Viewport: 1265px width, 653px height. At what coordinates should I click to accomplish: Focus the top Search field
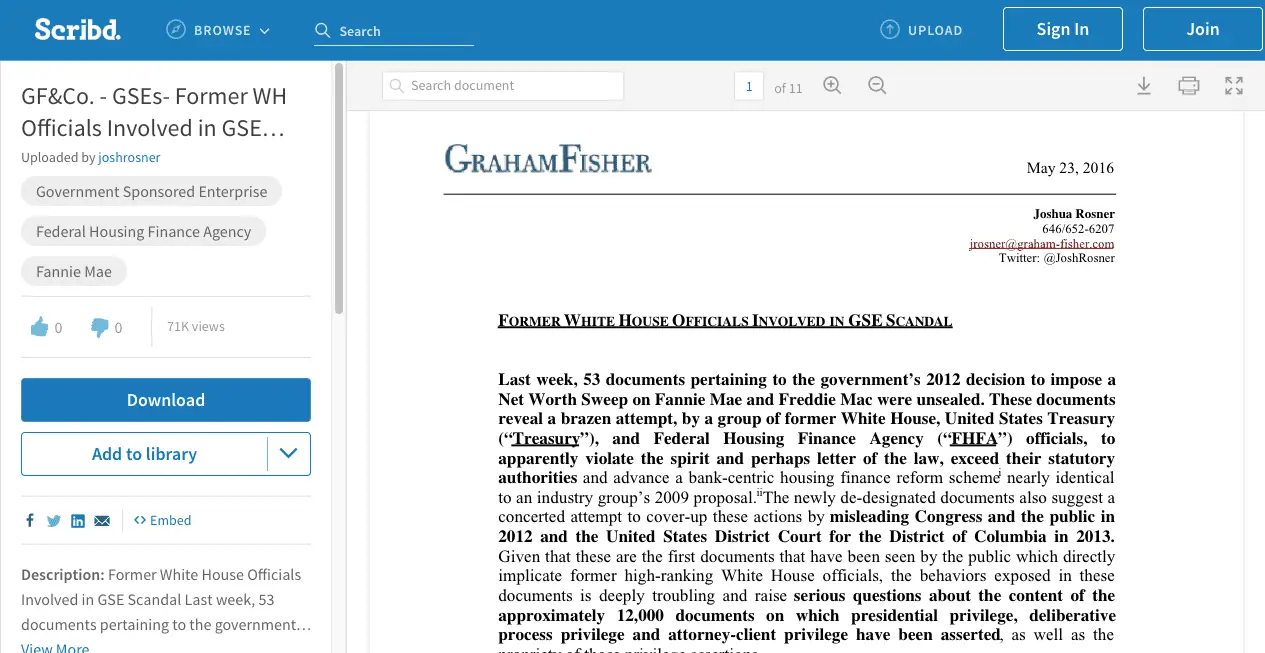tap(394, 31)
